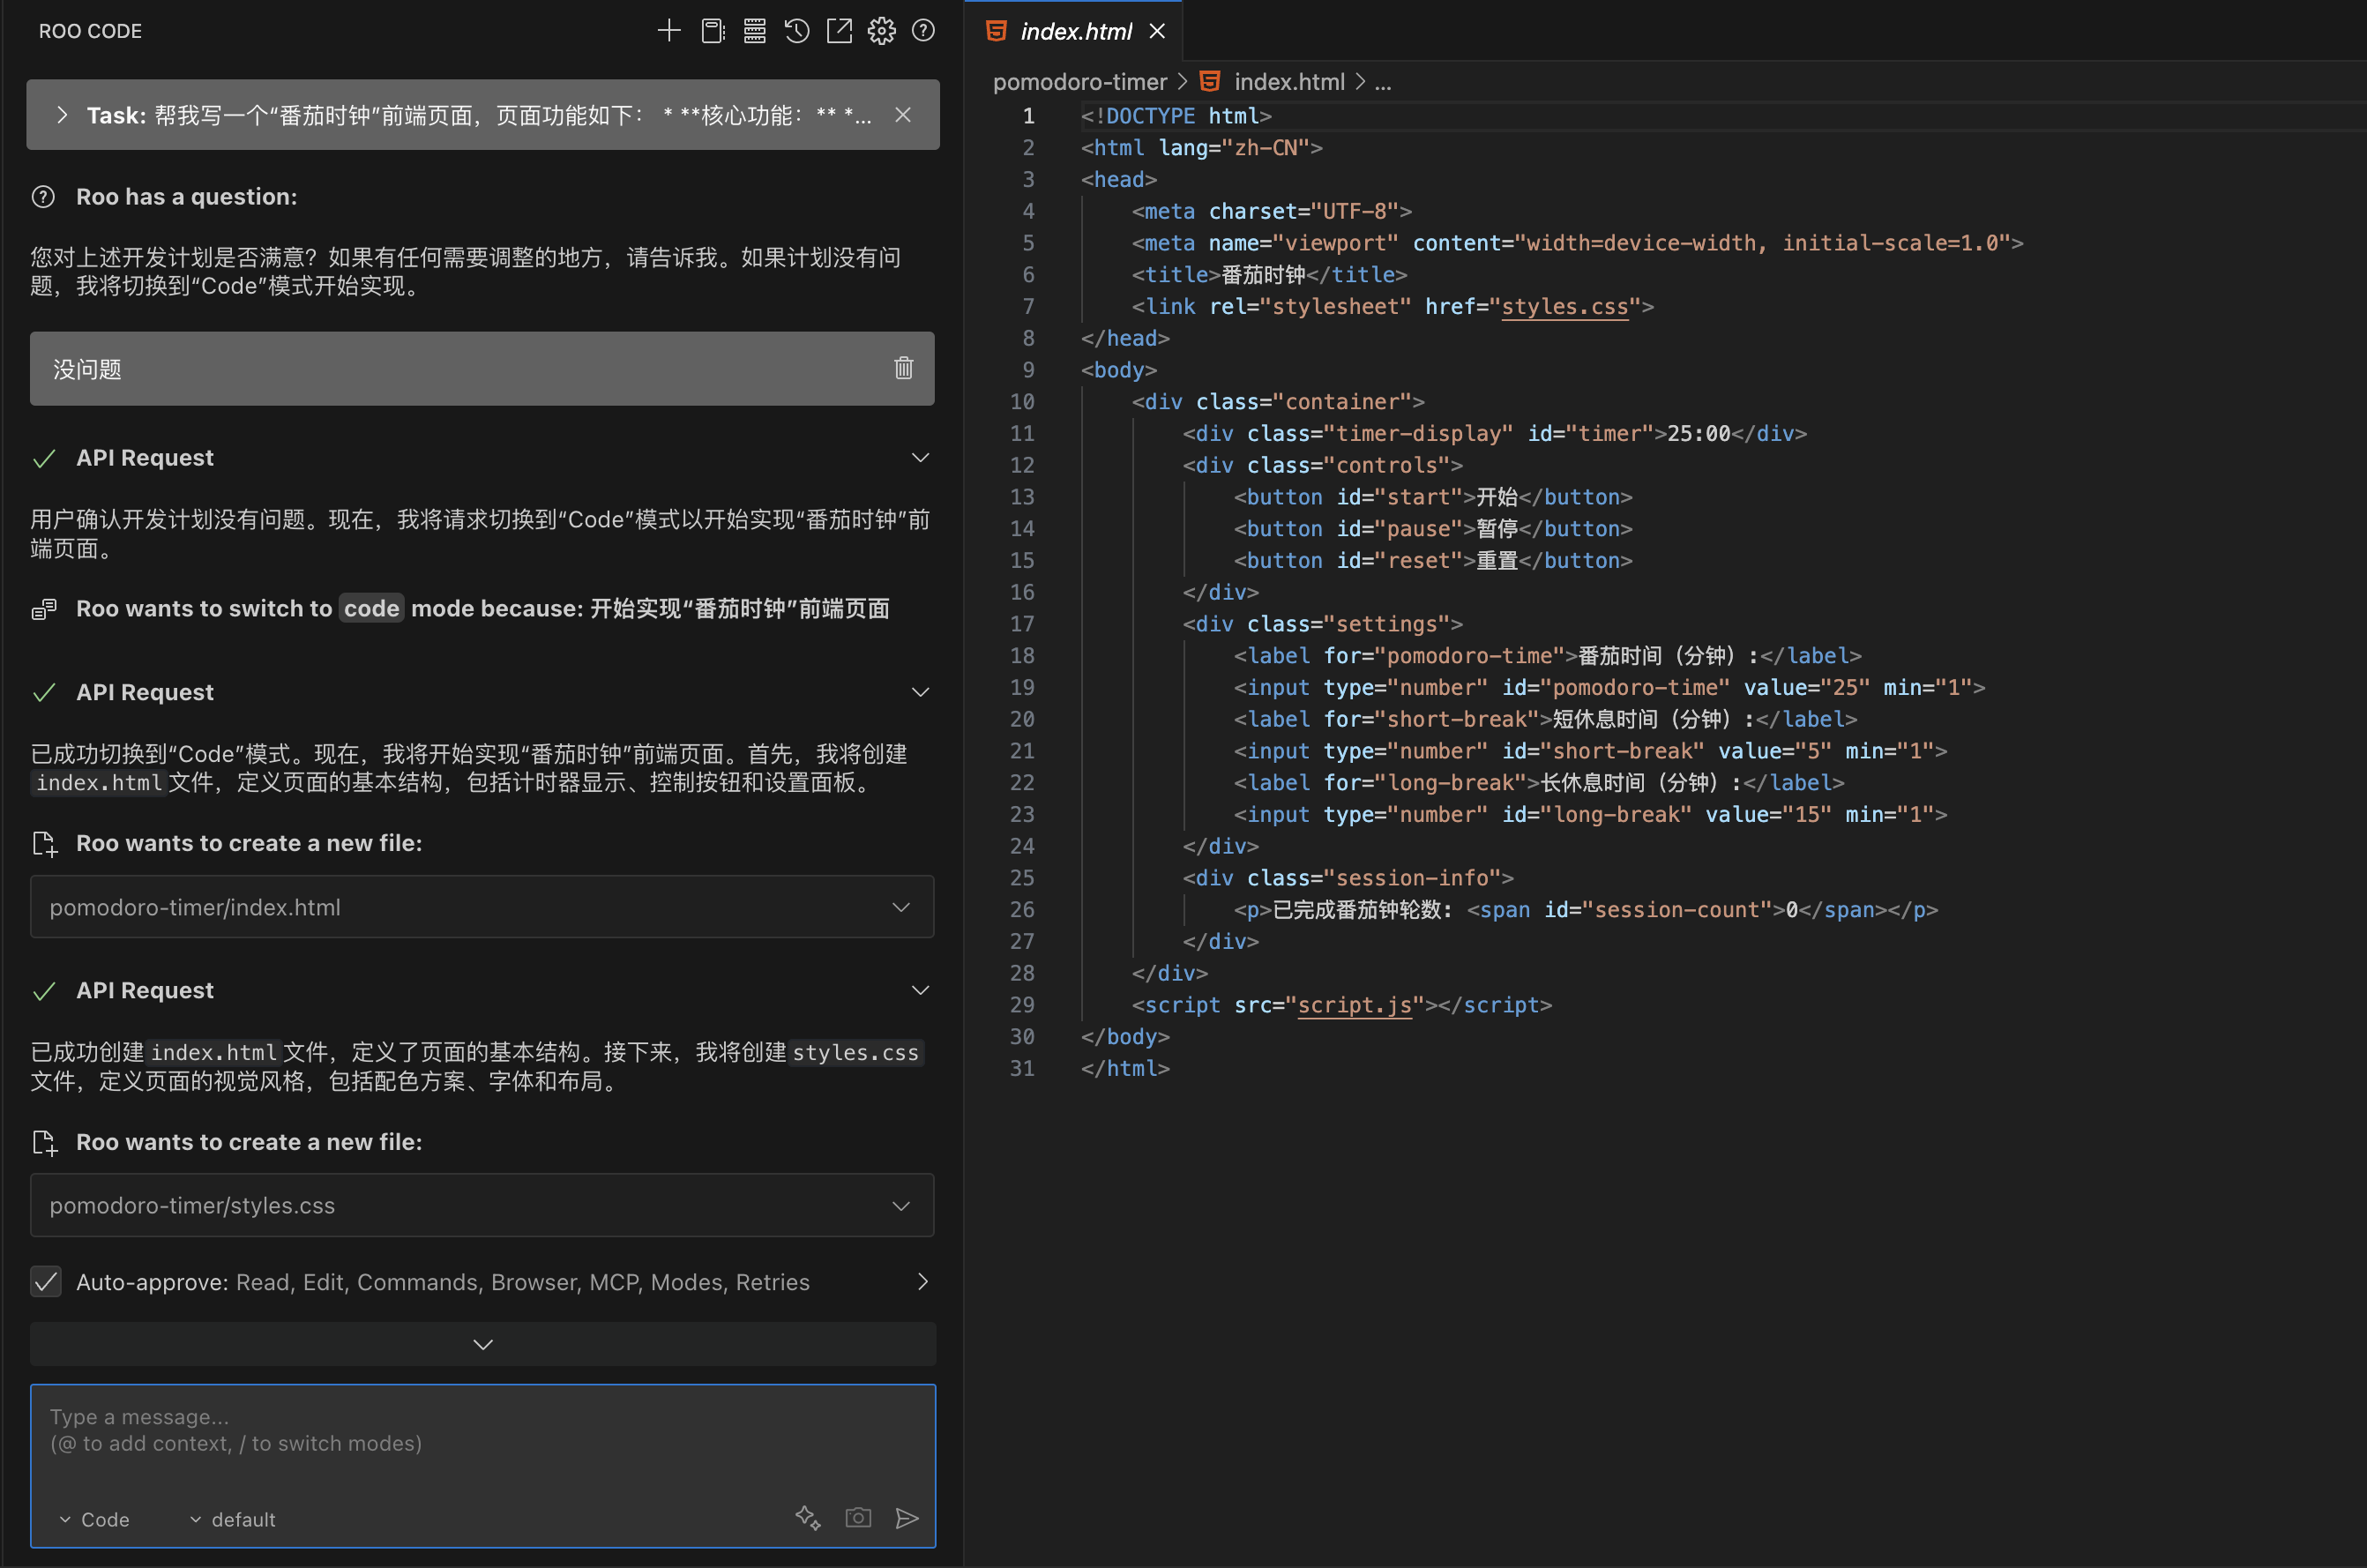Attach a screenshot via the camera icon

coord(858,1518)
